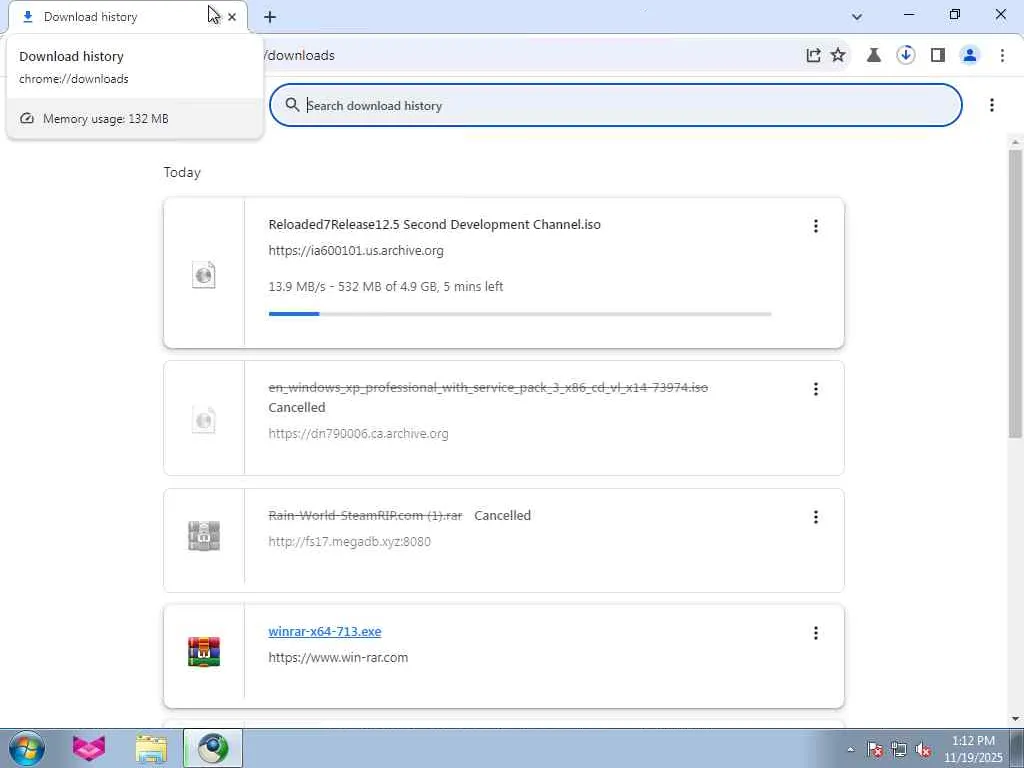Image resolution: width=1024 pixels, height=768 pixels.
Task: Click the download progress bar
Action: tap(520, 314)
